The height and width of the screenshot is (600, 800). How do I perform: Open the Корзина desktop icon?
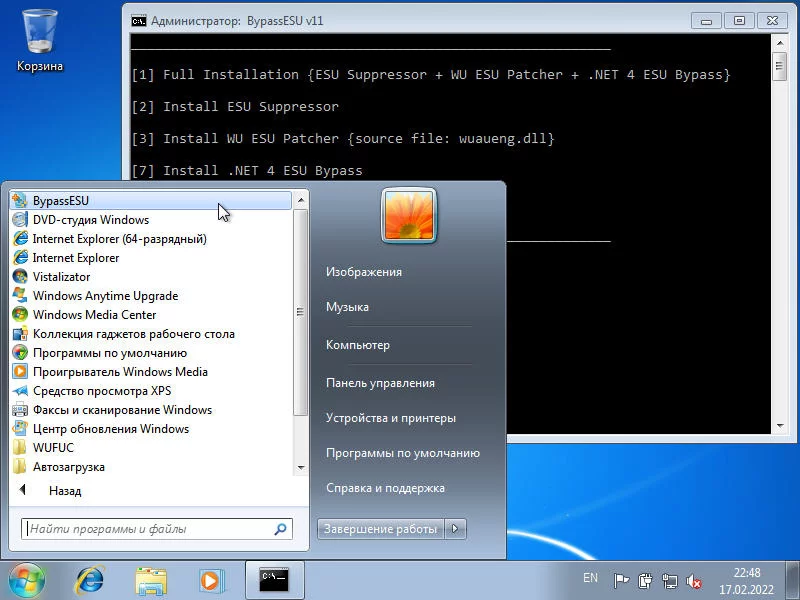point(39,41)
